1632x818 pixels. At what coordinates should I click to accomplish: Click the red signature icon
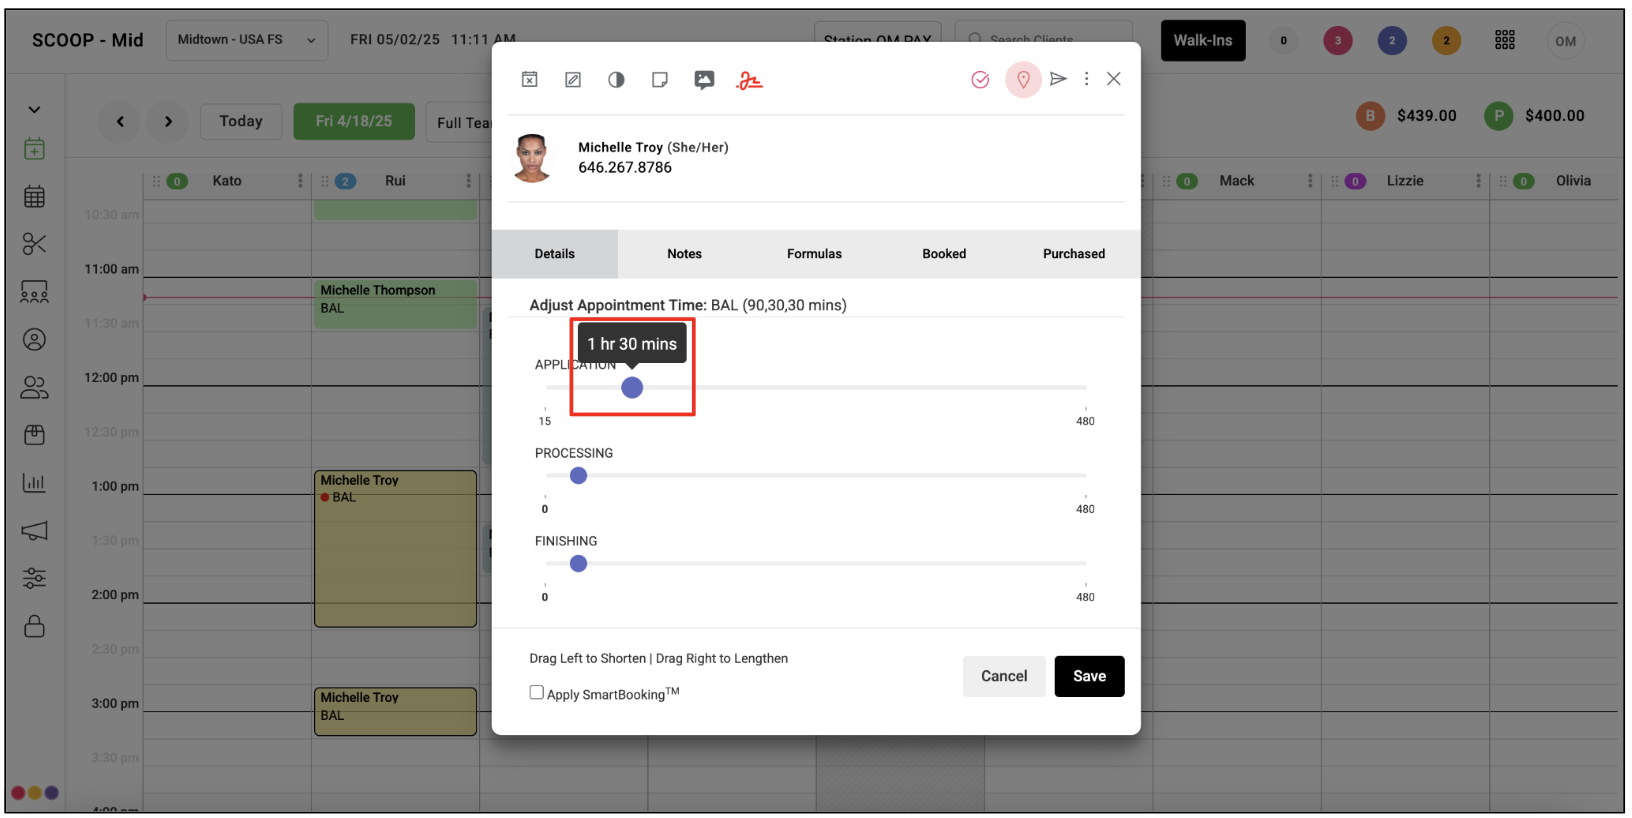(749, 81)
